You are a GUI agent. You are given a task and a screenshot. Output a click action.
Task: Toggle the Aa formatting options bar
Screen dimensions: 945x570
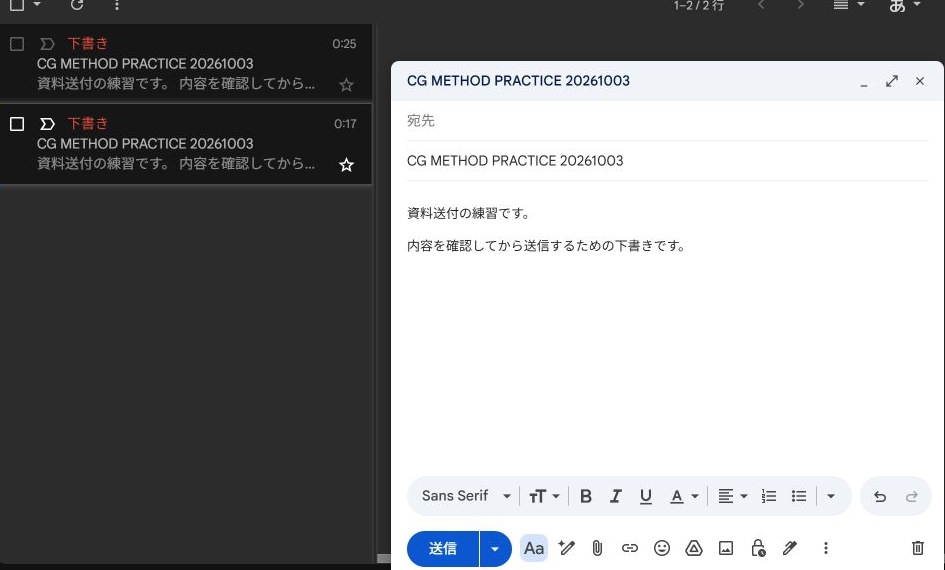click(x=534, y=548)
